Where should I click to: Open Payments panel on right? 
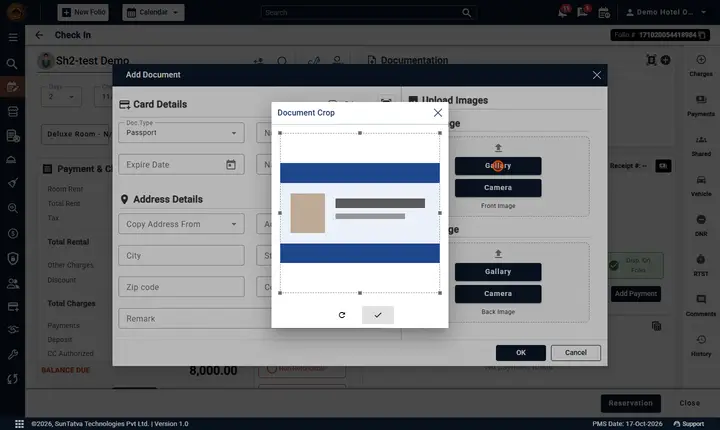(x=701, y=106)
